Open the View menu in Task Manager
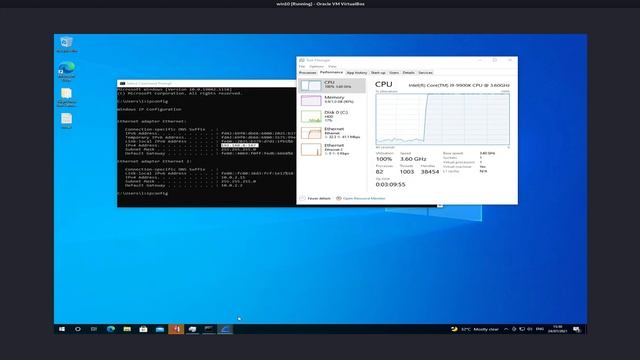Screen dimensions: 640x360 pos(333,67)
